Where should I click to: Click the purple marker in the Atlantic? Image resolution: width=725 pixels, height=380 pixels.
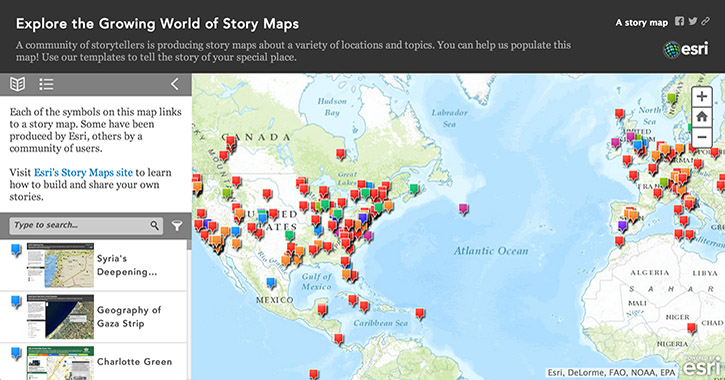464,209
